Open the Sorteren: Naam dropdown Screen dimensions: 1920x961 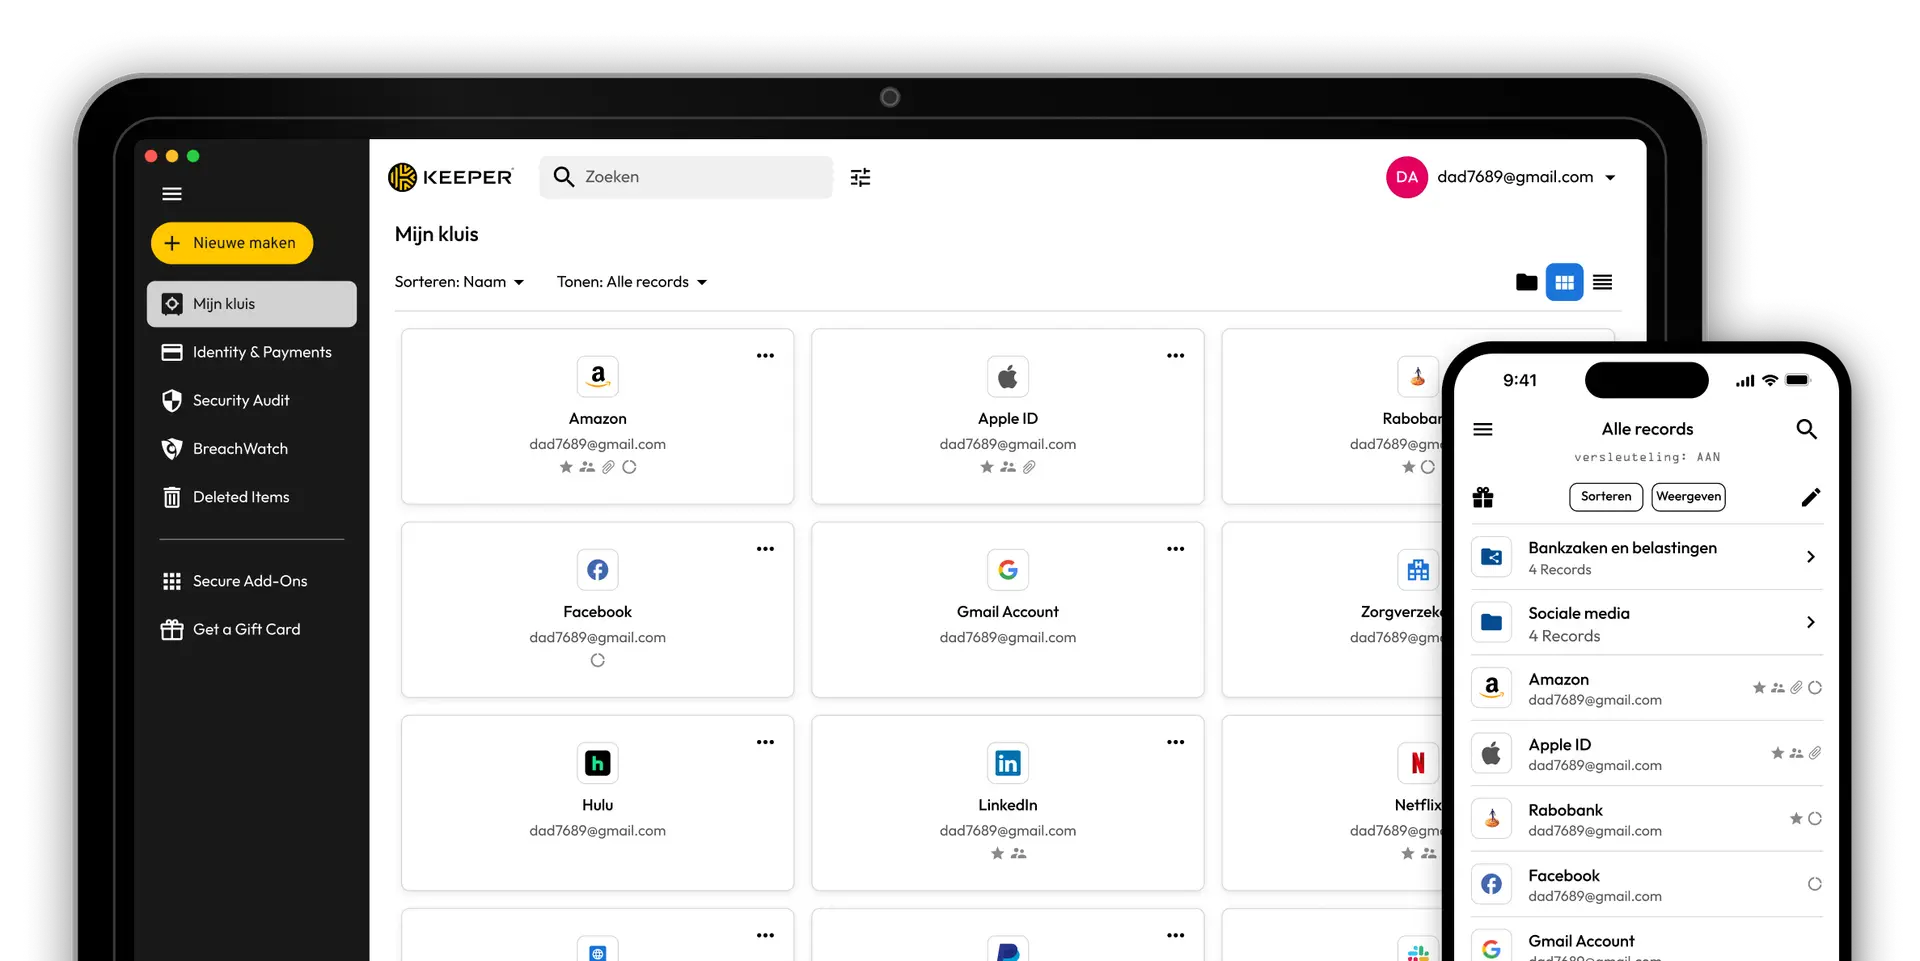click(x=459, y=282)
